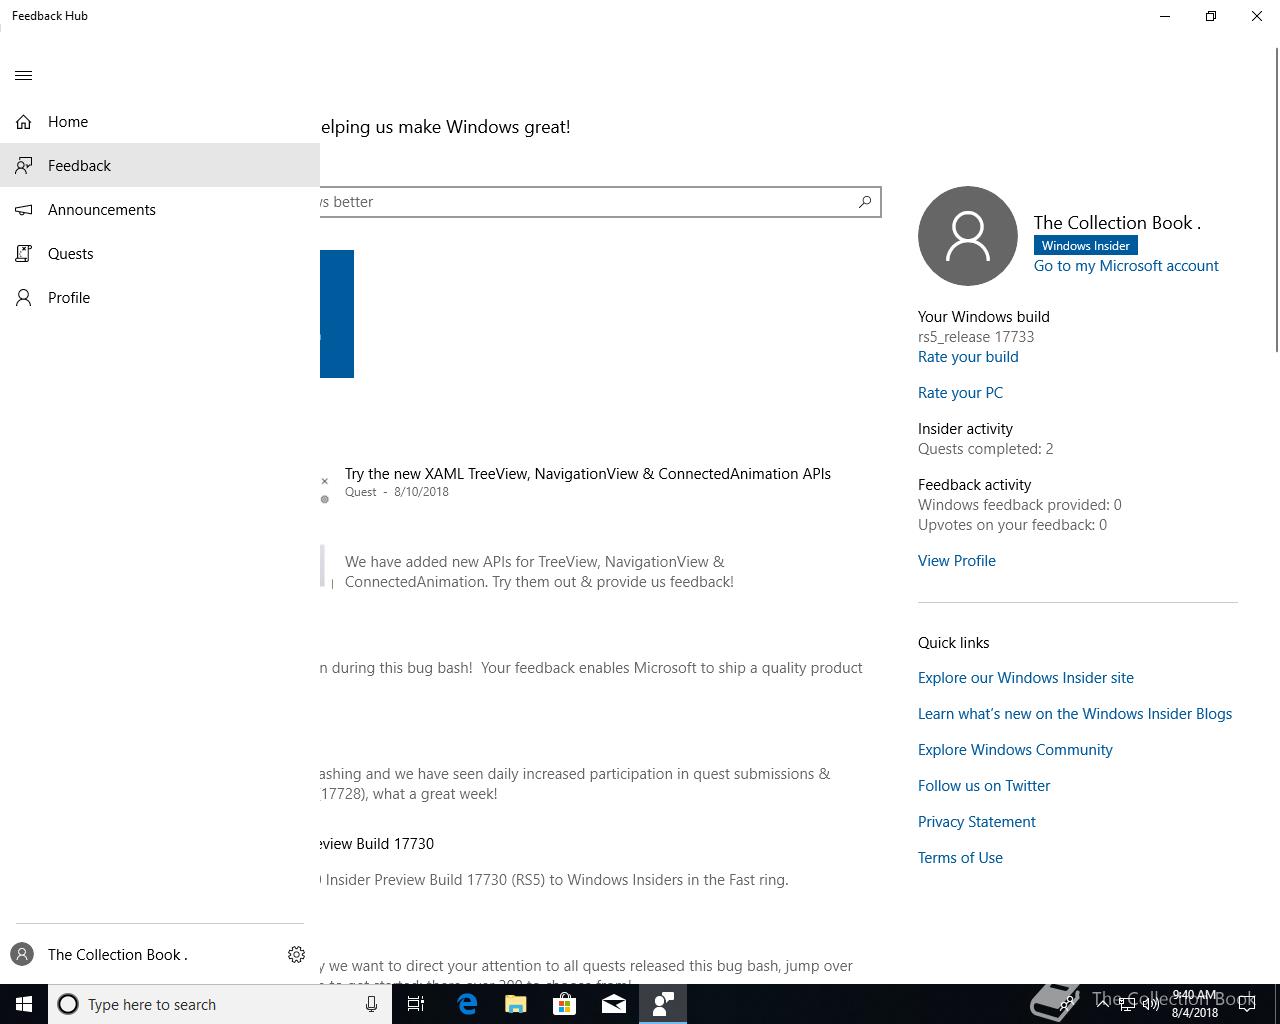Viewport: 1280px width, 1024px height.
Task: Click the taskbar clock and date
Action: tap(1195, 1004)
